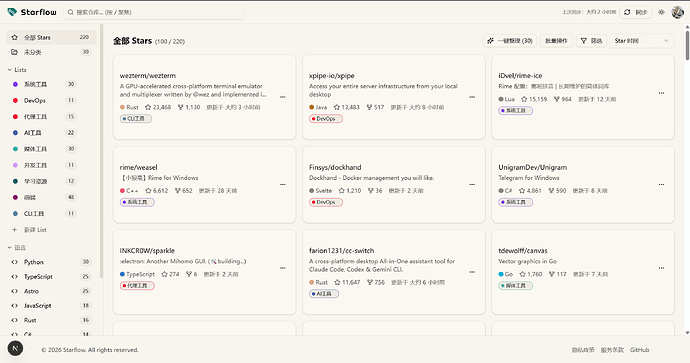The image size is (690, 363).
Task: Open the more menu on tdewolff/canvas card
Action: point(661,268)
